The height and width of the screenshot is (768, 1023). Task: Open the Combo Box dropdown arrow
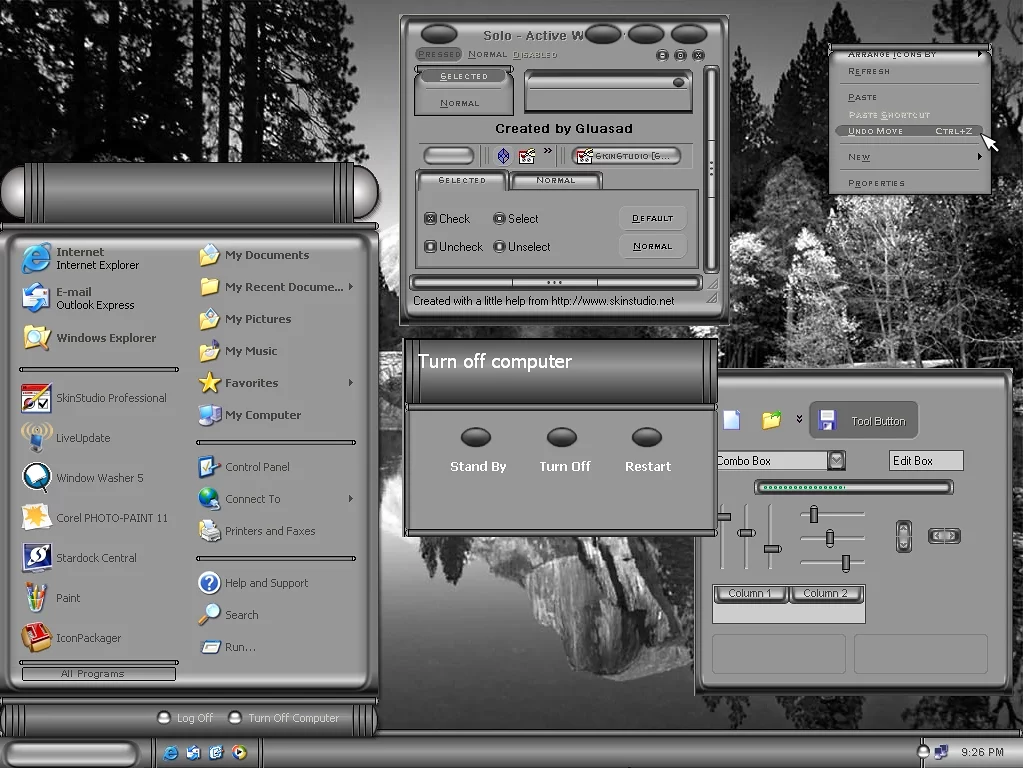pyautogui.click(x=836, y=460)
